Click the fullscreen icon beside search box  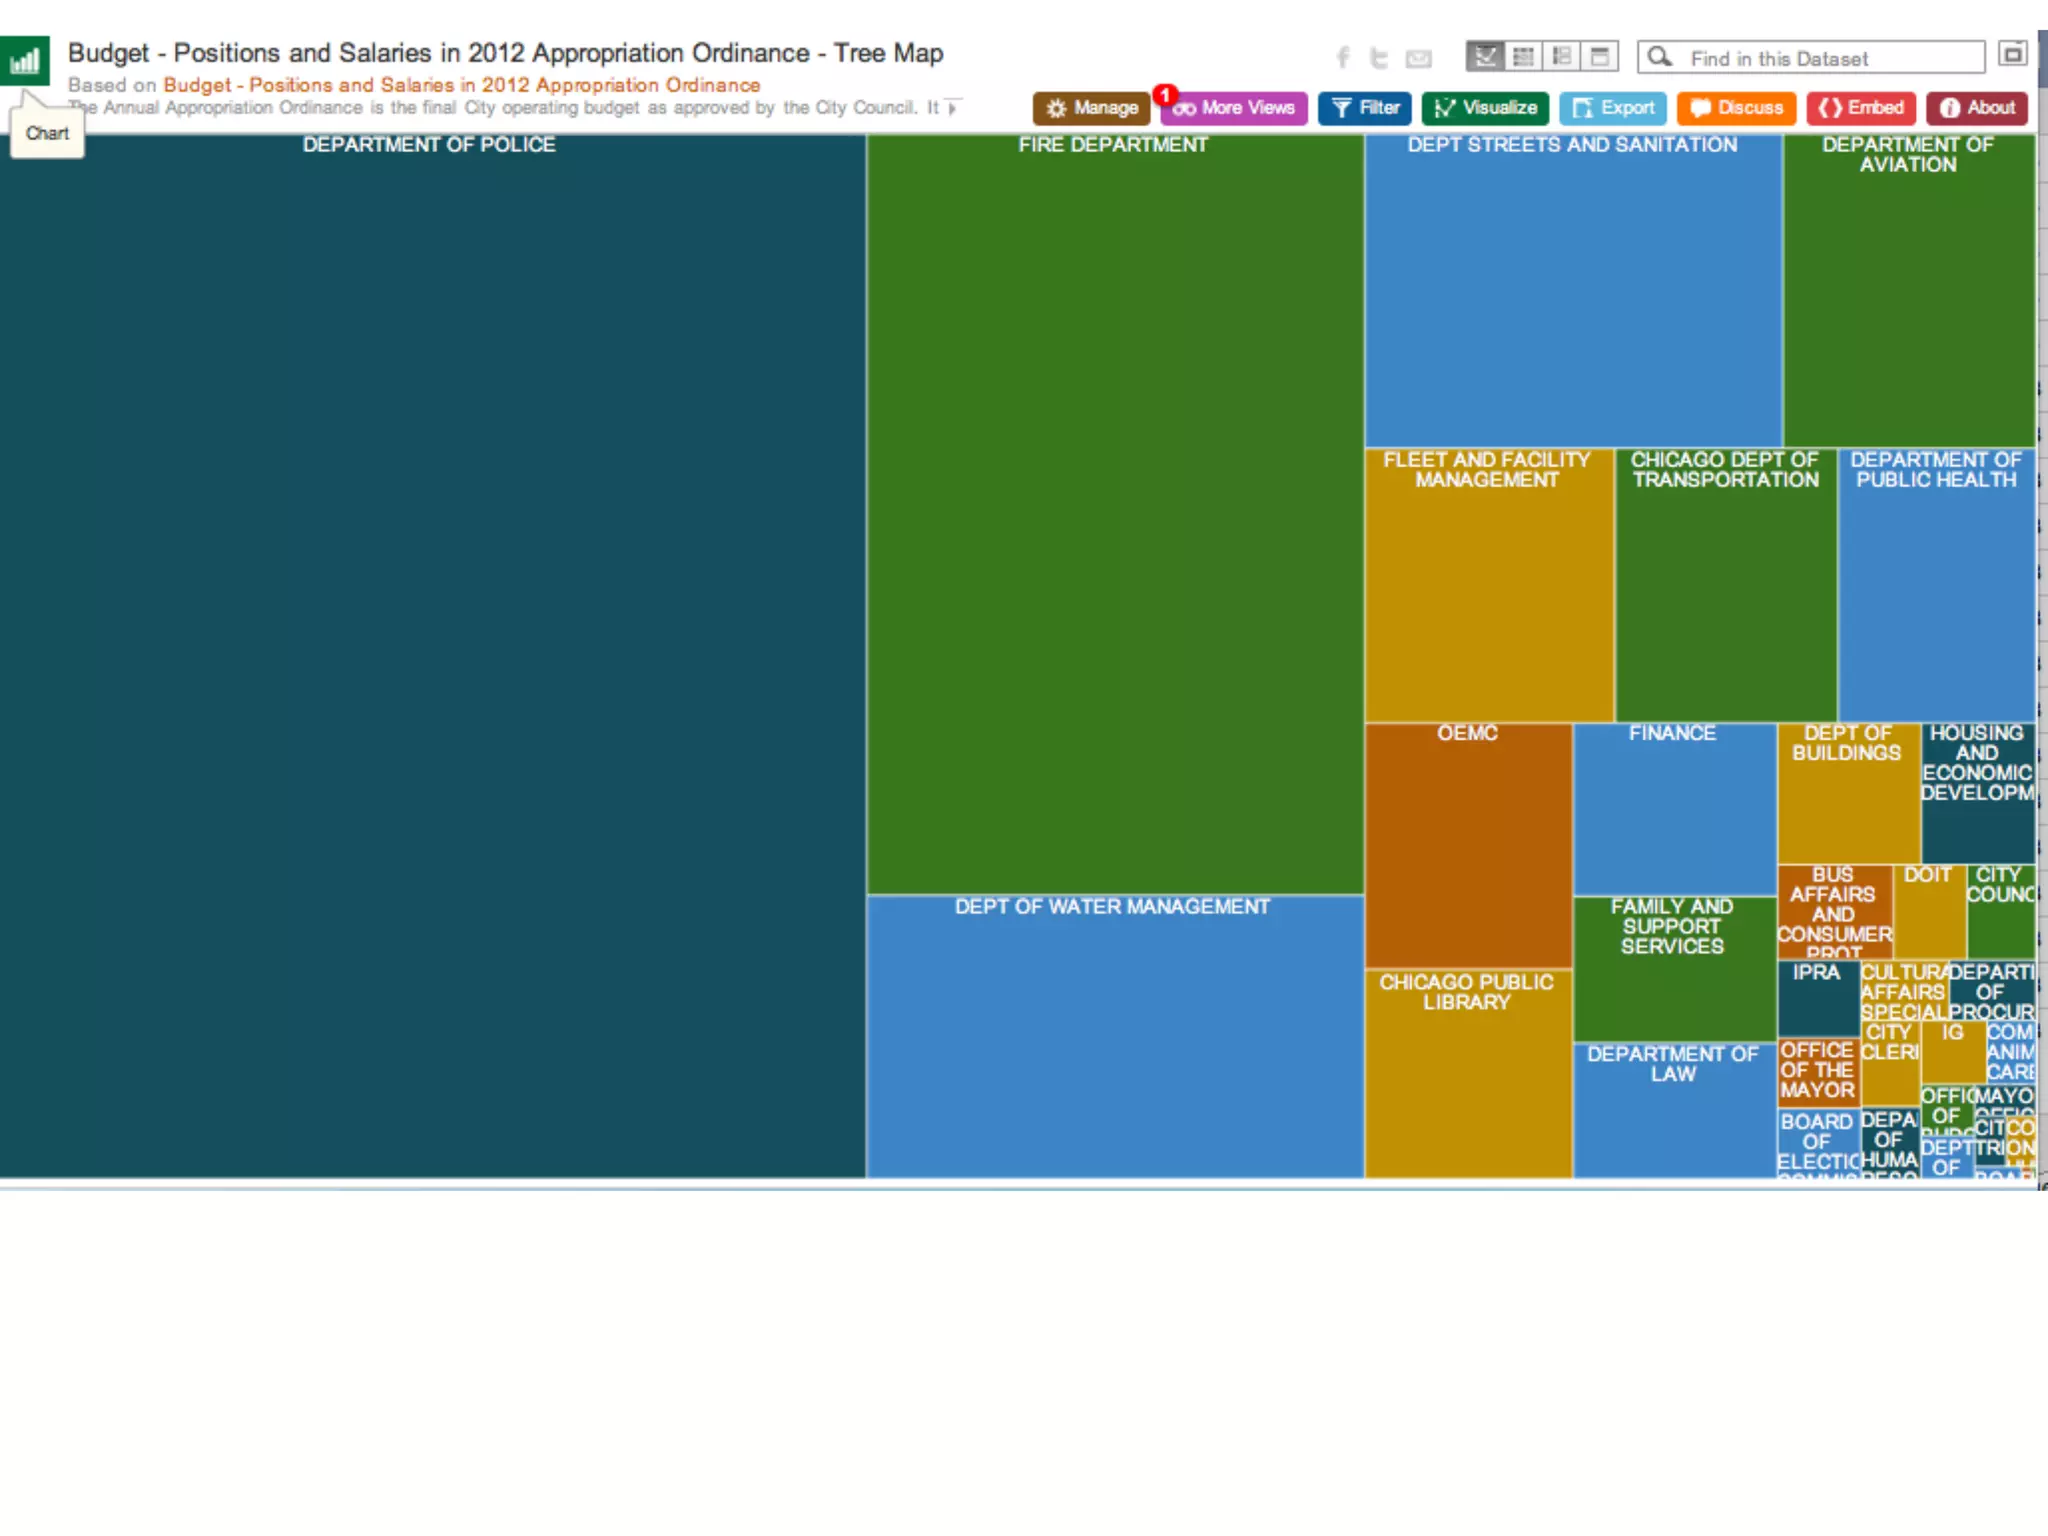click(2013, 54)
